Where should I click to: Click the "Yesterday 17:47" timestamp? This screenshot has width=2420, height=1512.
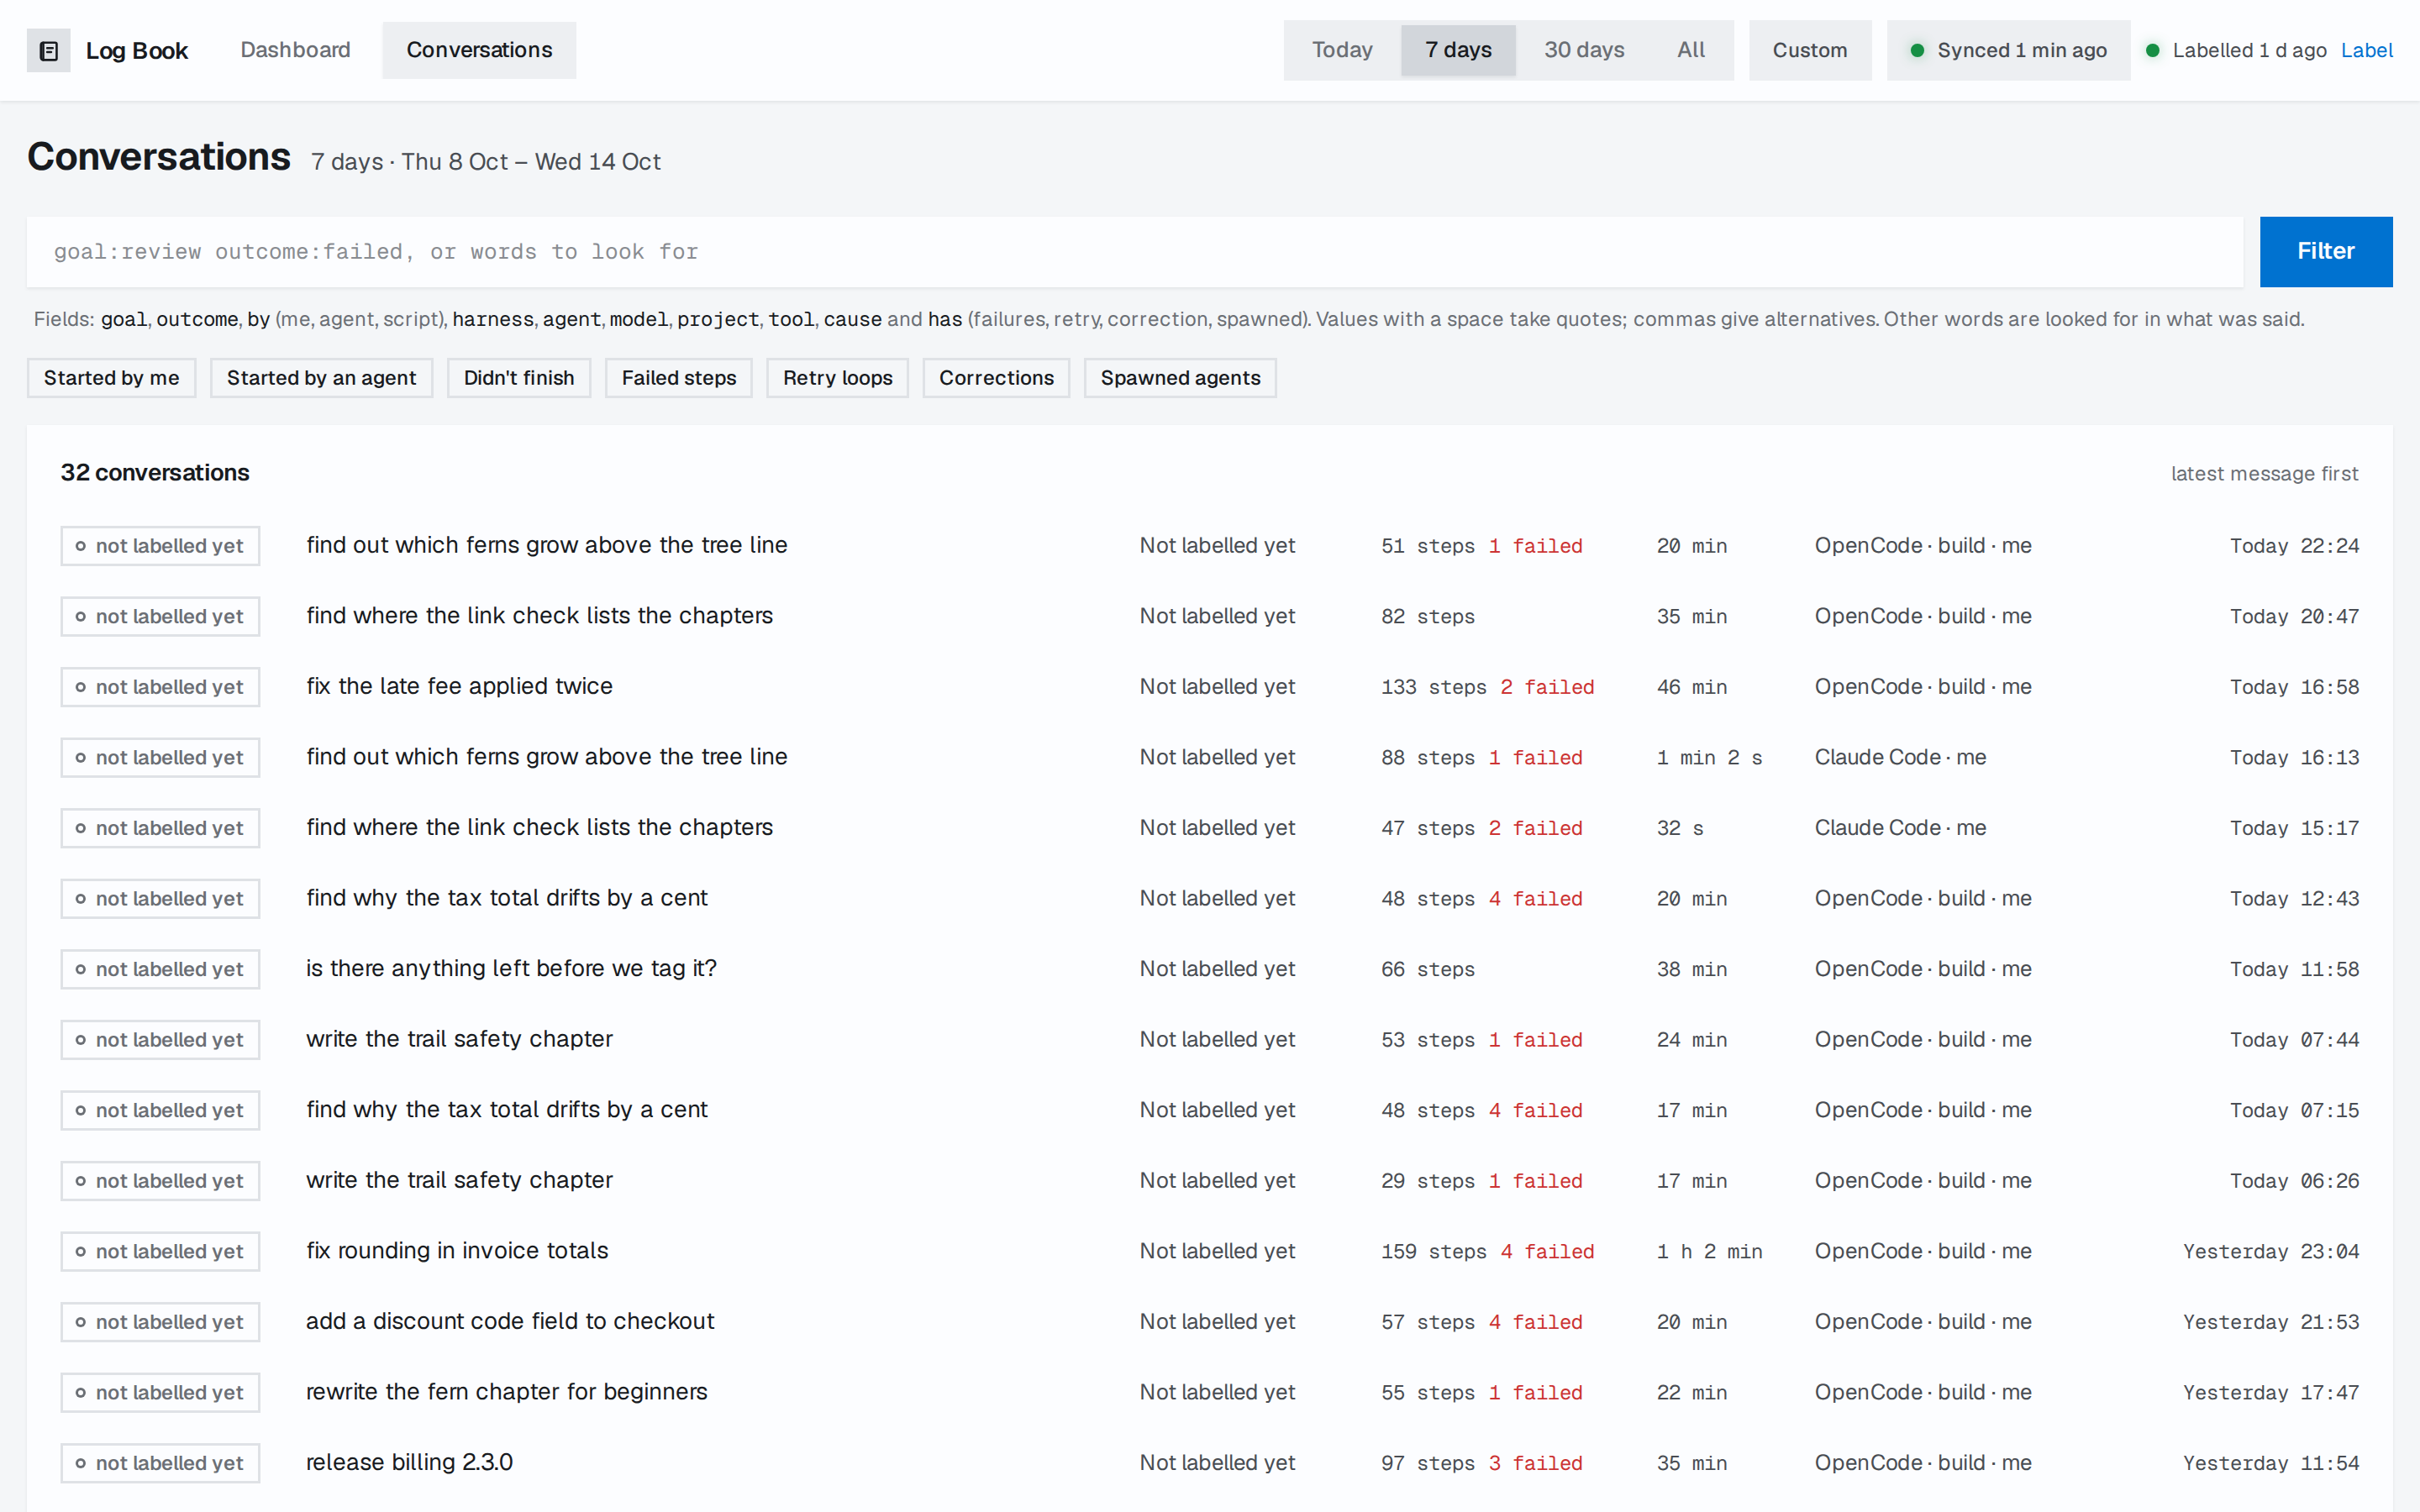click(2271, 1392)
